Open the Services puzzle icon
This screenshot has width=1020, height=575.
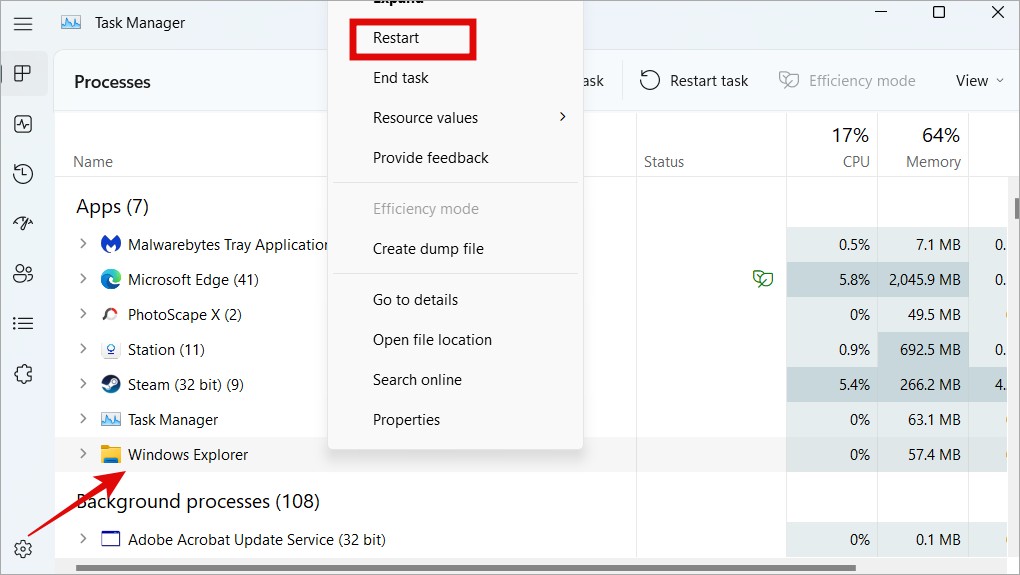[24, 373]
